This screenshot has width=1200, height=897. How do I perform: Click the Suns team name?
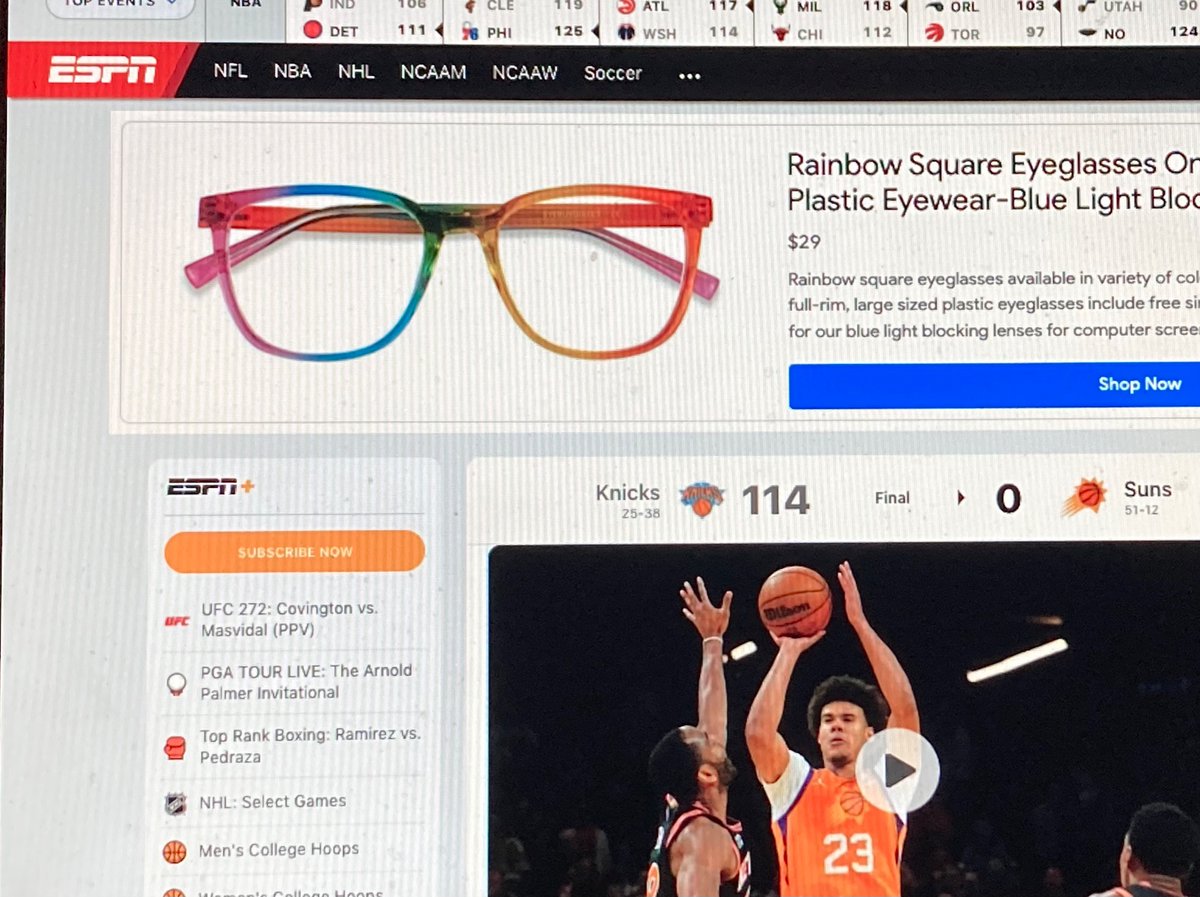tap(1147, 489)
